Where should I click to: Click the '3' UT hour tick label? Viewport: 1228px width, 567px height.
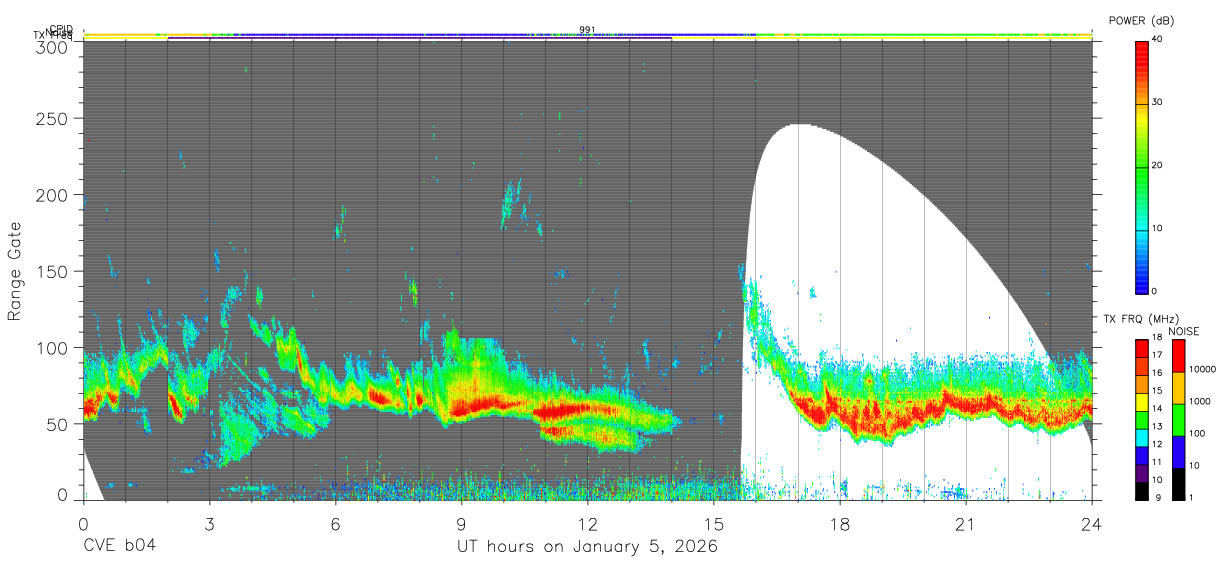(209, 524)
